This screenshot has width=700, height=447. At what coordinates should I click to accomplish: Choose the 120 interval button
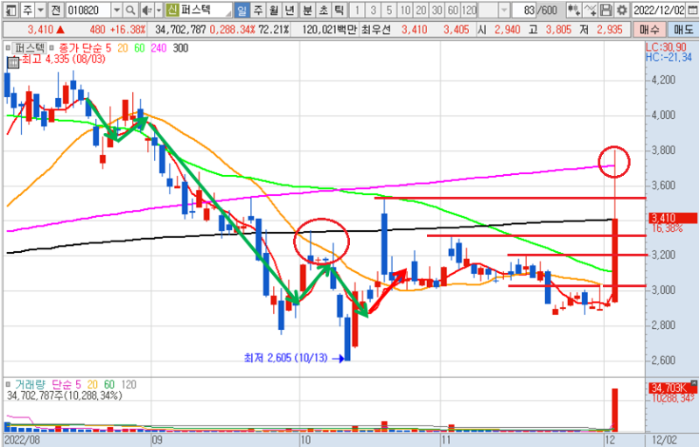point(469,10)
